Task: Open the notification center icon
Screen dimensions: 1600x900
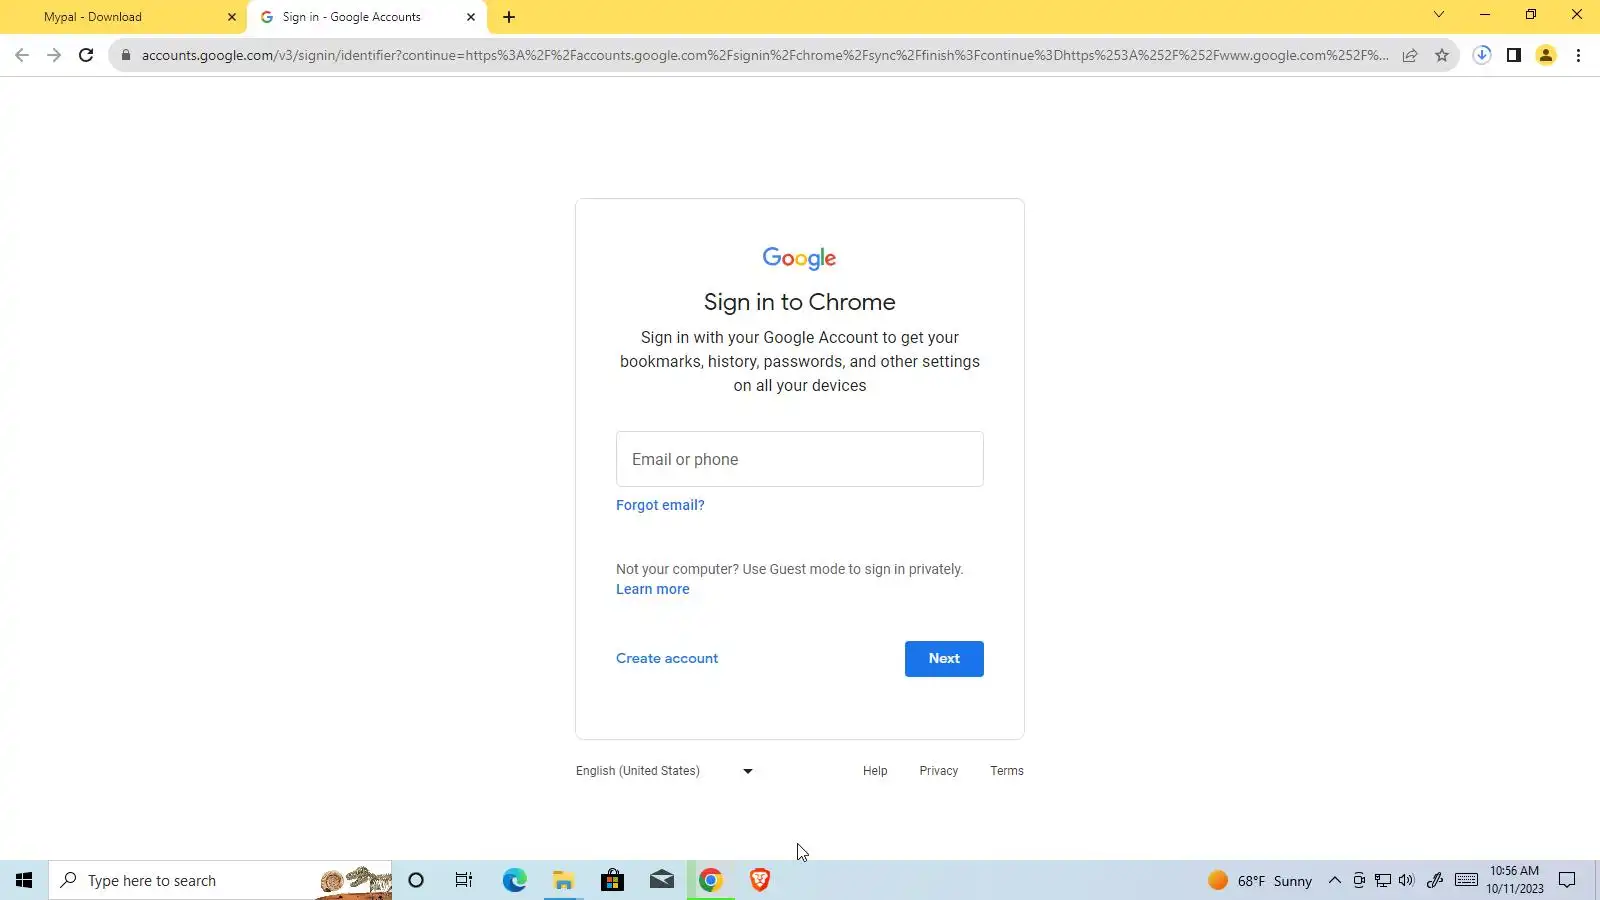Action: point(1568,880)
